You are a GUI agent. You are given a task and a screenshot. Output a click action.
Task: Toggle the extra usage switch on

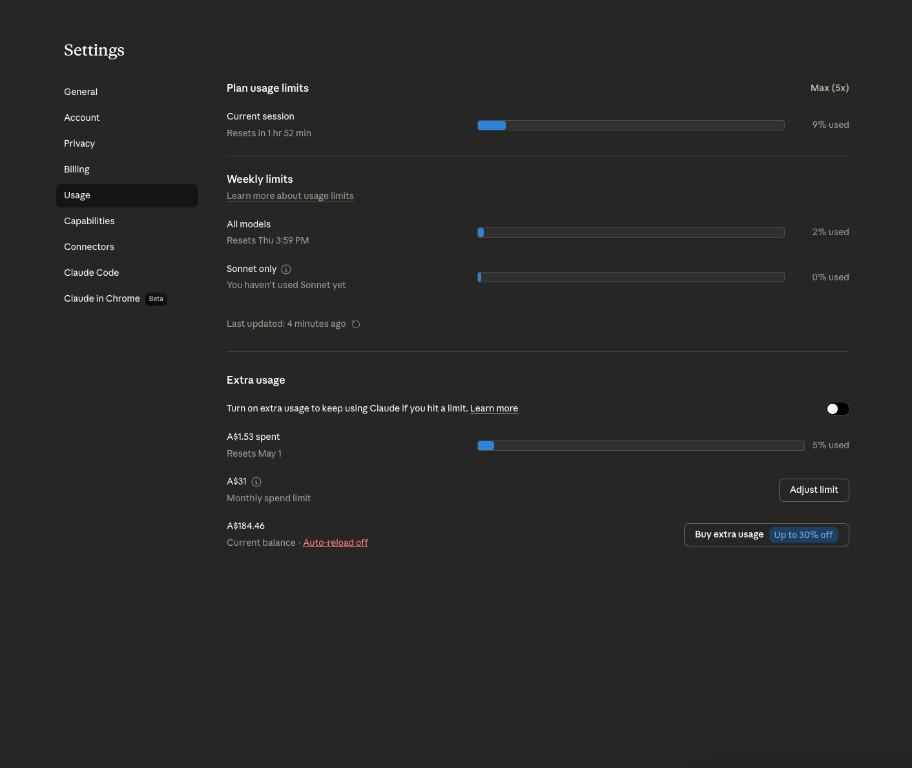tap(837, 408)
